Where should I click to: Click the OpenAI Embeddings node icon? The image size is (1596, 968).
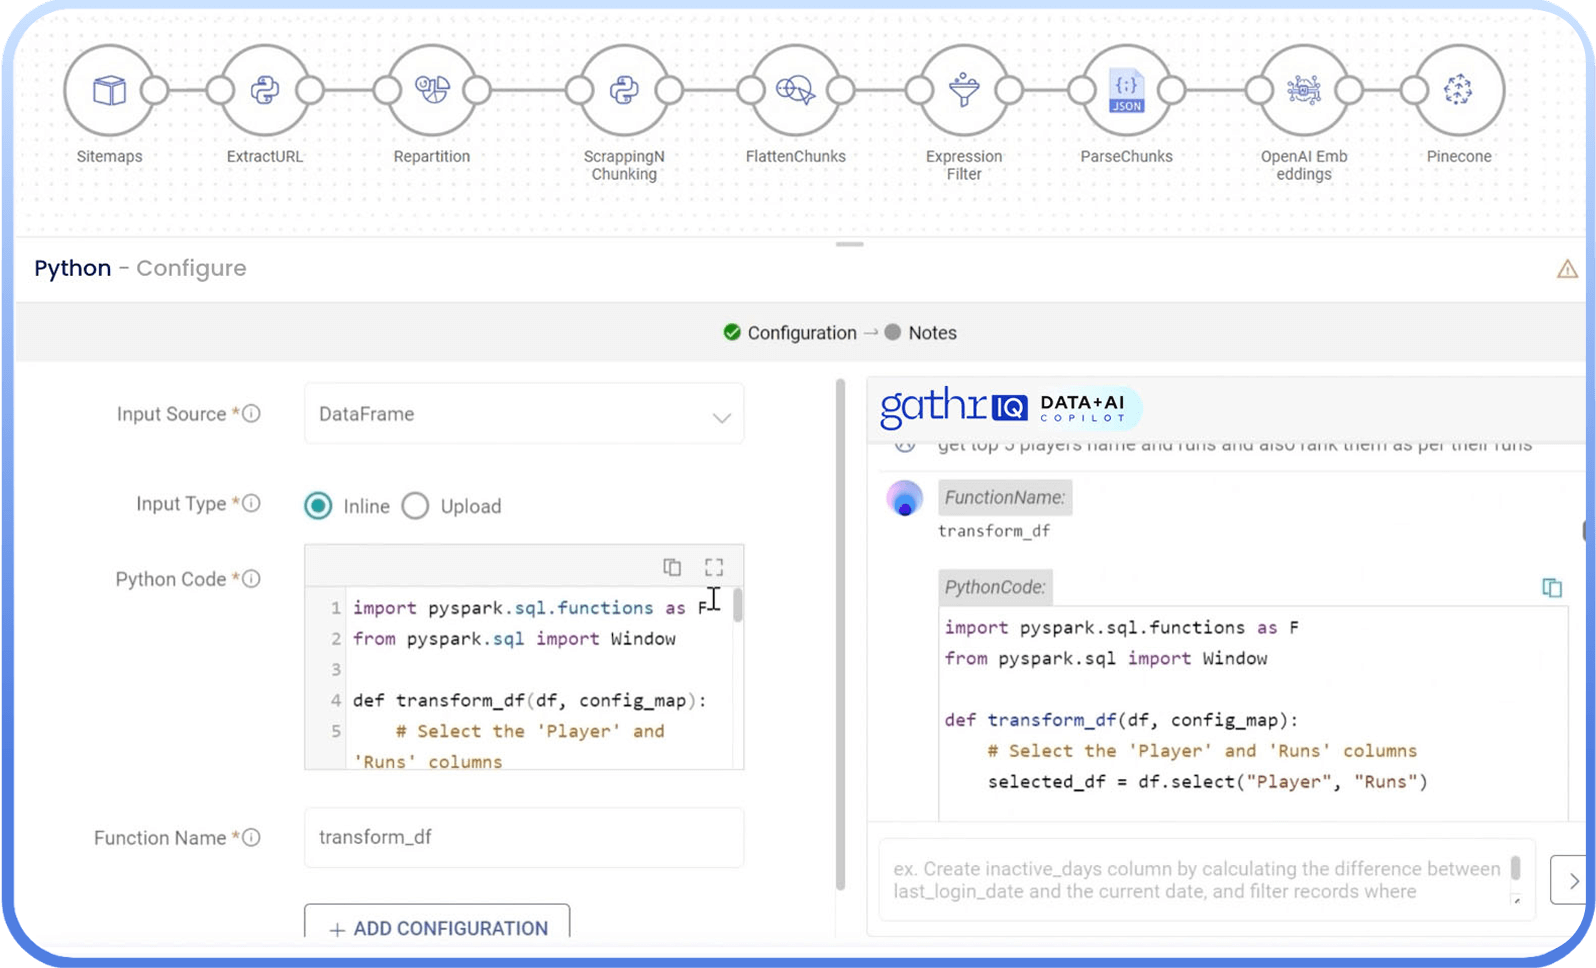1304,91
